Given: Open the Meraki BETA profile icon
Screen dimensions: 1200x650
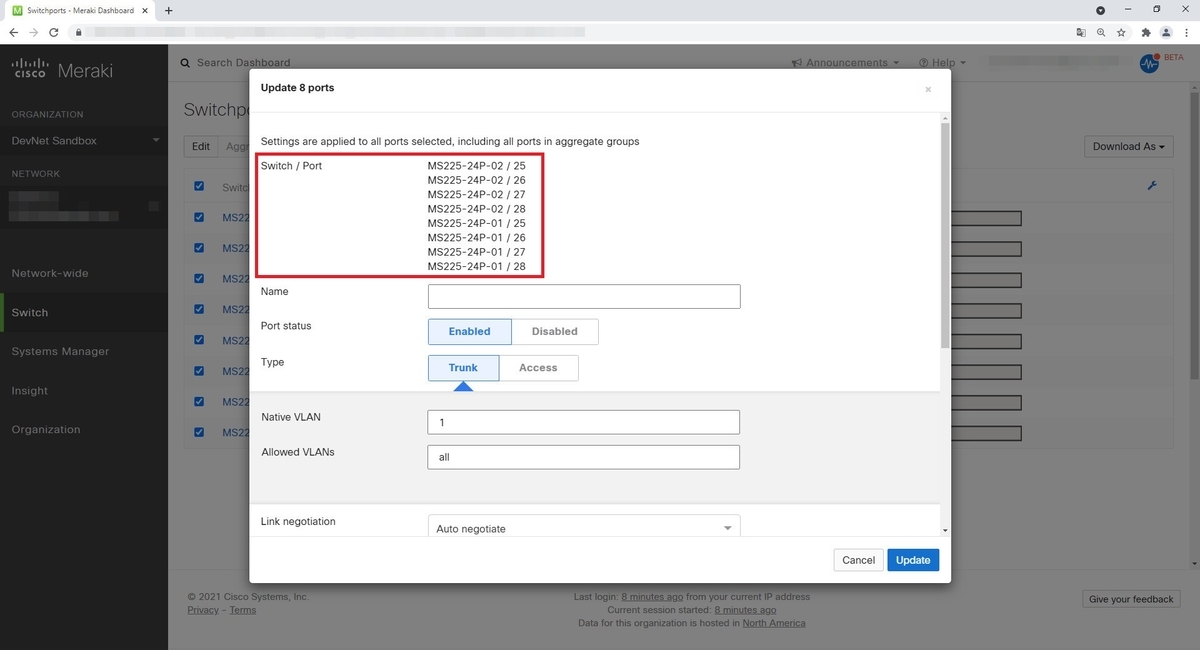Looking at the screenshot, I should 1149,63.
